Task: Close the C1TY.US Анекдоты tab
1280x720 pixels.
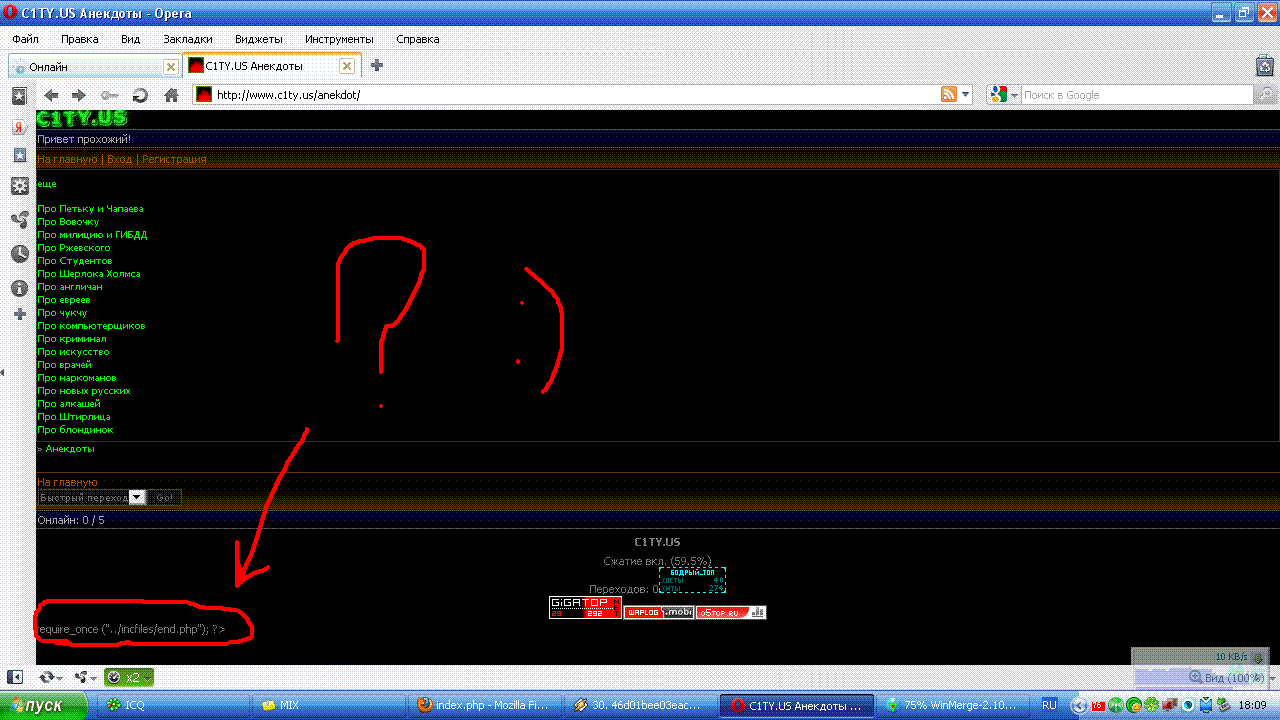Action: tap(347, 66)
